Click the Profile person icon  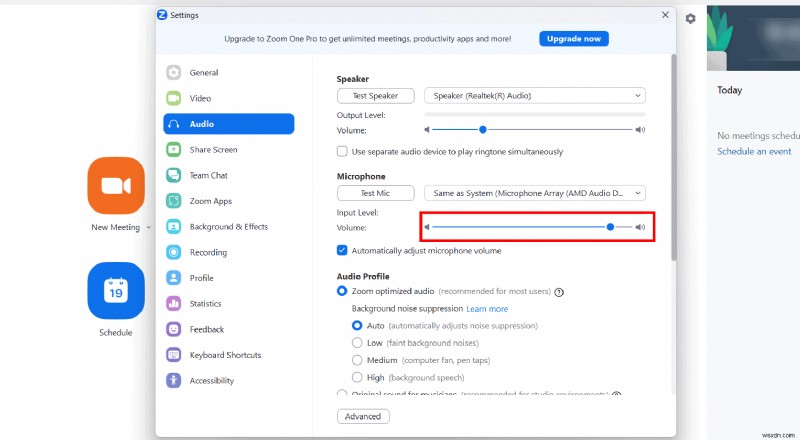click(173, 278)
